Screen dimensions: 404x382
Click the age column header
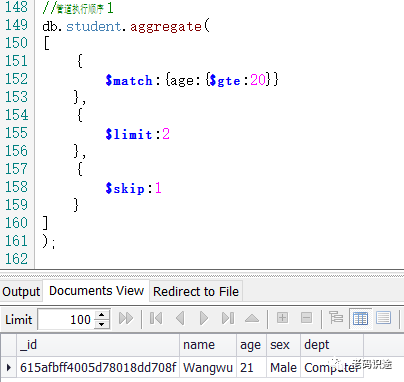pyautogui.click(x=251, y=344)
